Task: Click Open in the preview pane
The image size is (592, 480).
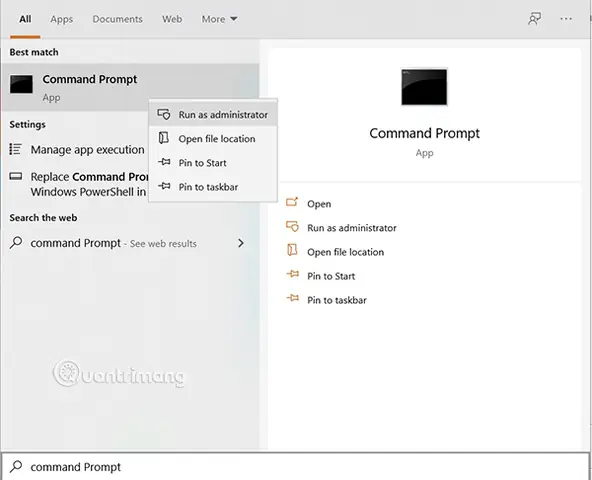Action: tap(319, 204)
